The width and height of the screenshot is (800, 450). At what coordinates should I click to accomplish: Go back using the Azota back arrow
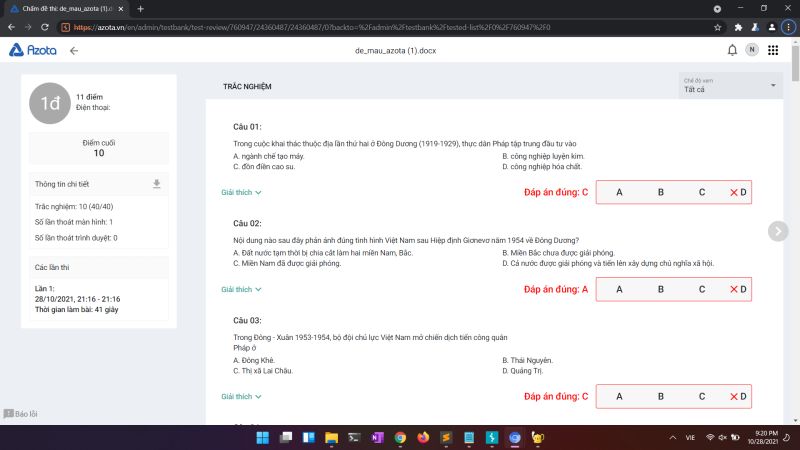[x=74, y=51]
